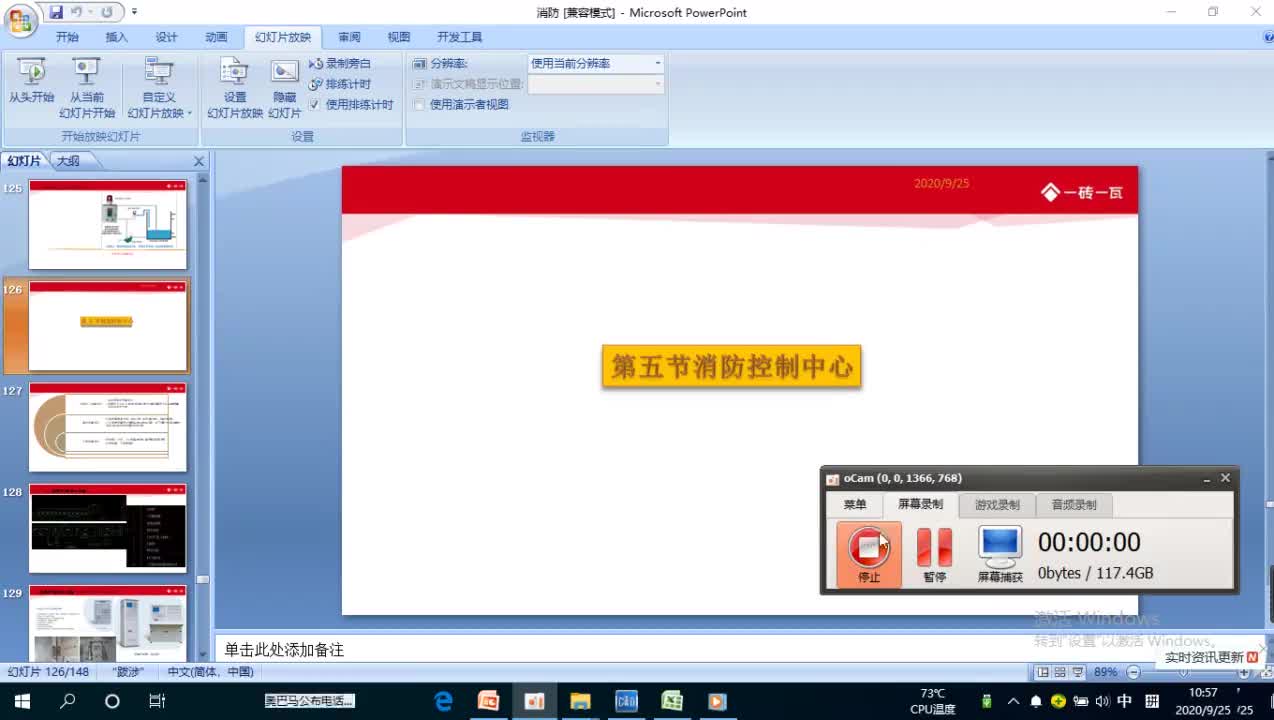Click oCam Screen Capture button (屏幕捕获)

[x=1000, y=555]
